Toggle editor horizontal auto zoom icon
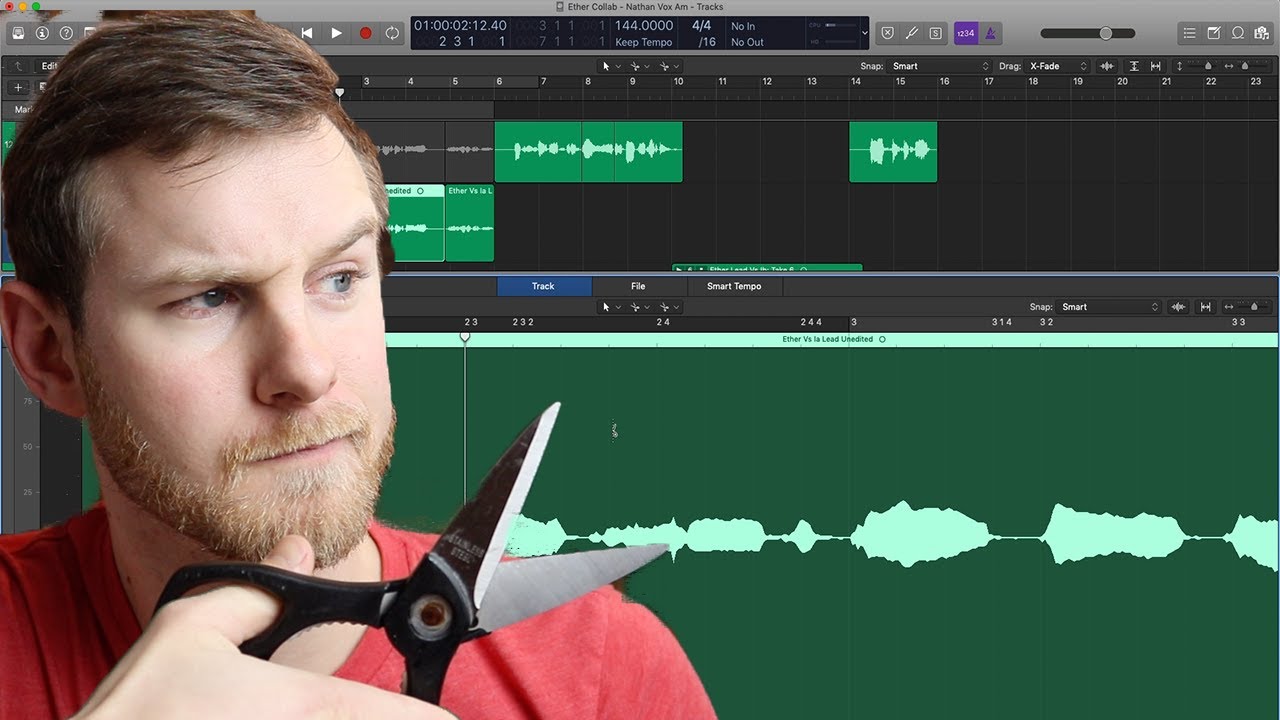Image resolution: width=1280 pixels, height=720 pixels. click(x=1205, y=307)
